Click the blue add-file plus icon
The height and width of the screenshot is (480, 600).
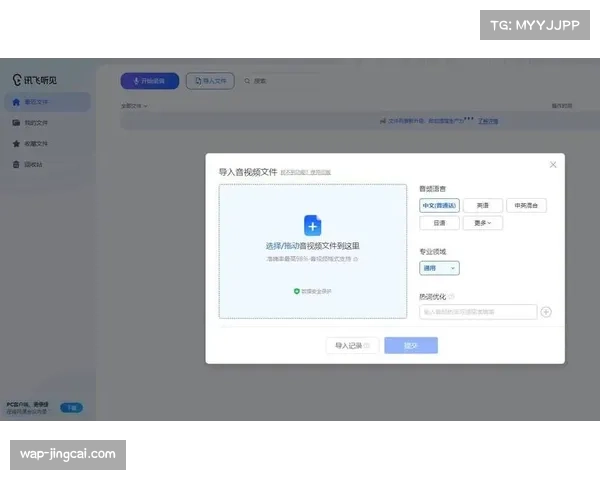pos(313,225)
